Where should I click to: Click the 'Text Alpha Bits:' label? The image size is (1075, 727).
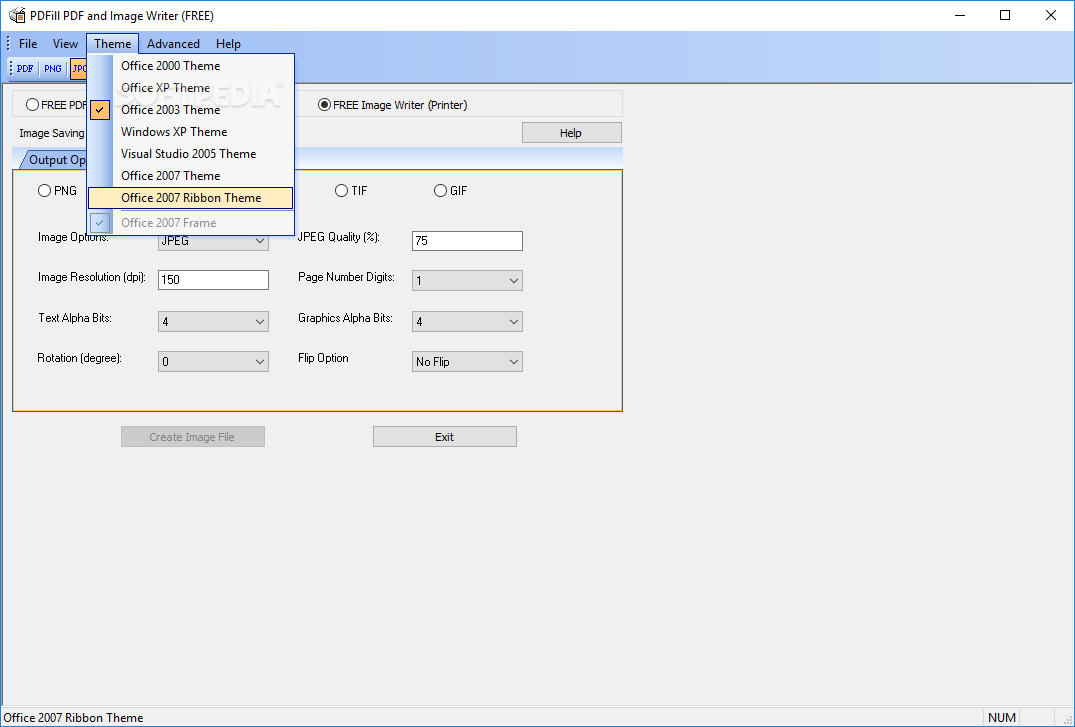coord(75,318)
